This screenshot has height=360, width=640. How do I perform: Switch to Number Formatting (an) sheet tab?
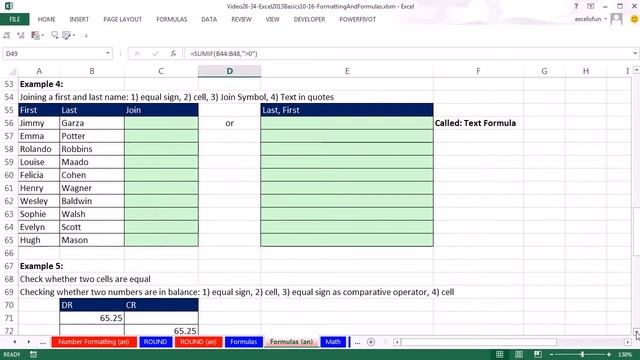coord(93,342)
